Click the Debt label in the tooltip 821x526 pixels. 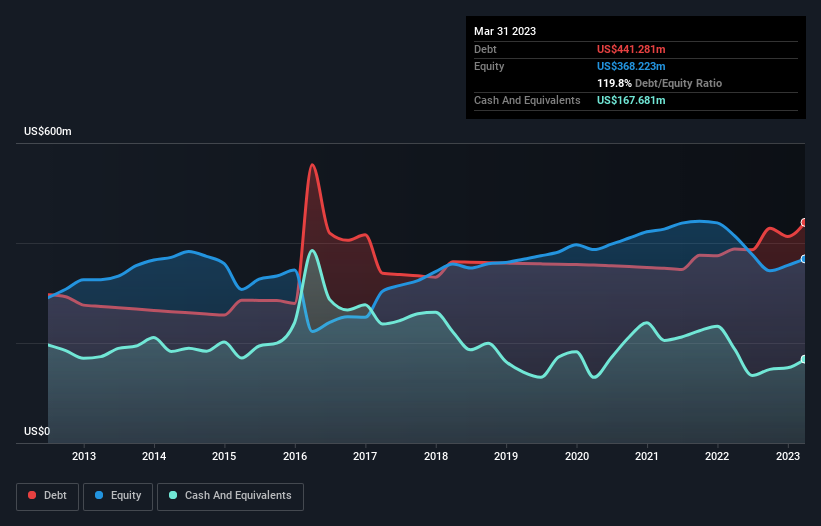[485, 49]
